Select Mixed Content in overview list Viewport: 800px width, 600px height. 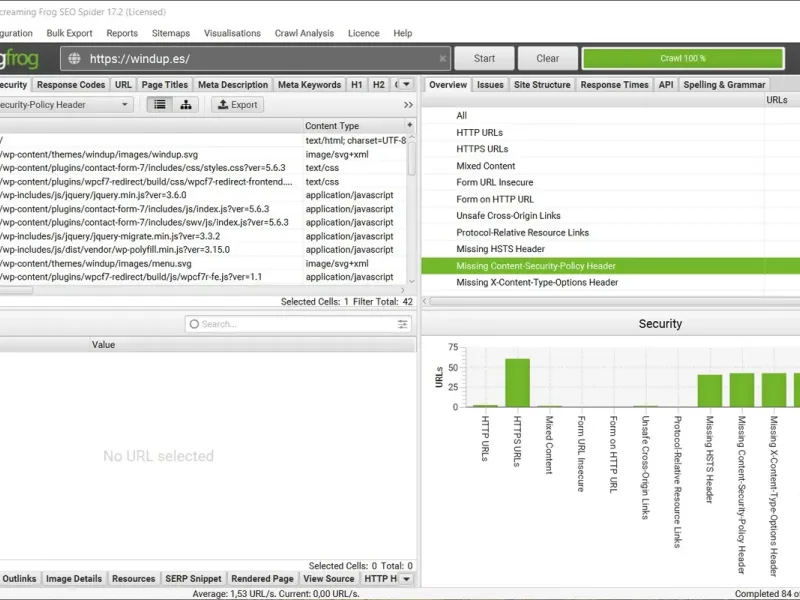coord(610,166)
